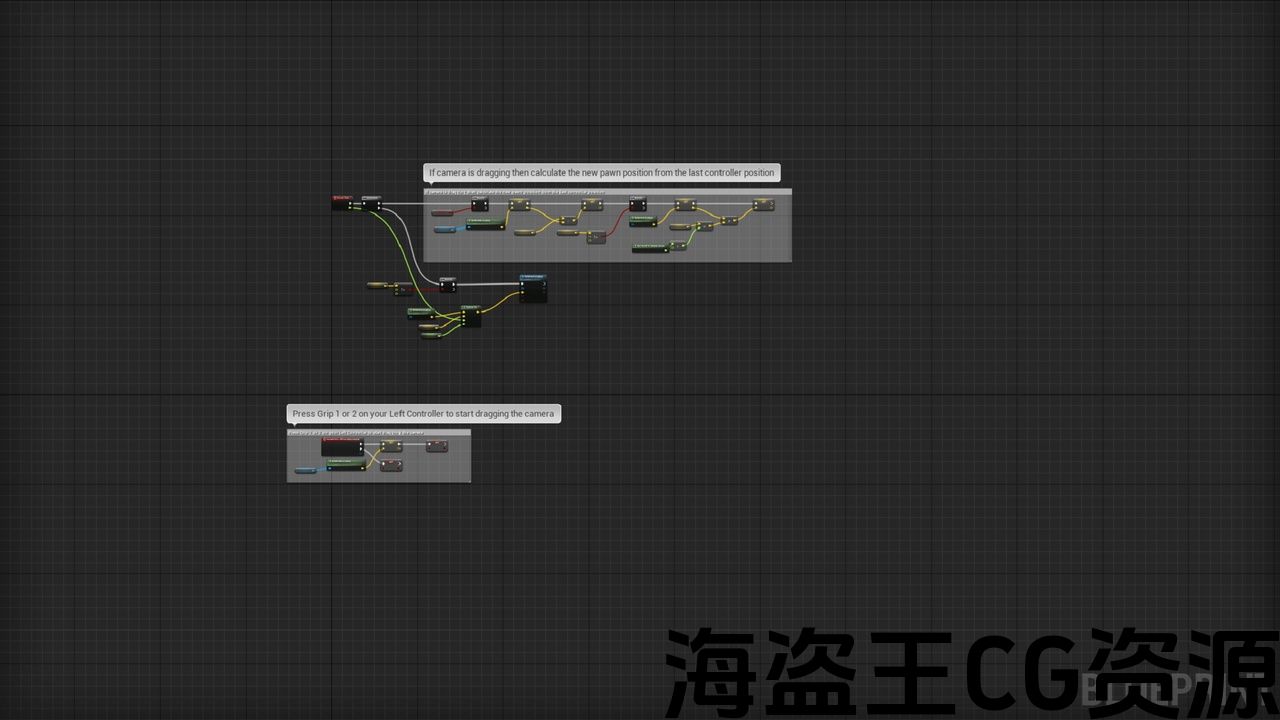Select the green function node in lower comment box
The height and width of the screenshot is (720, 1280).
(x=346, y=464)
